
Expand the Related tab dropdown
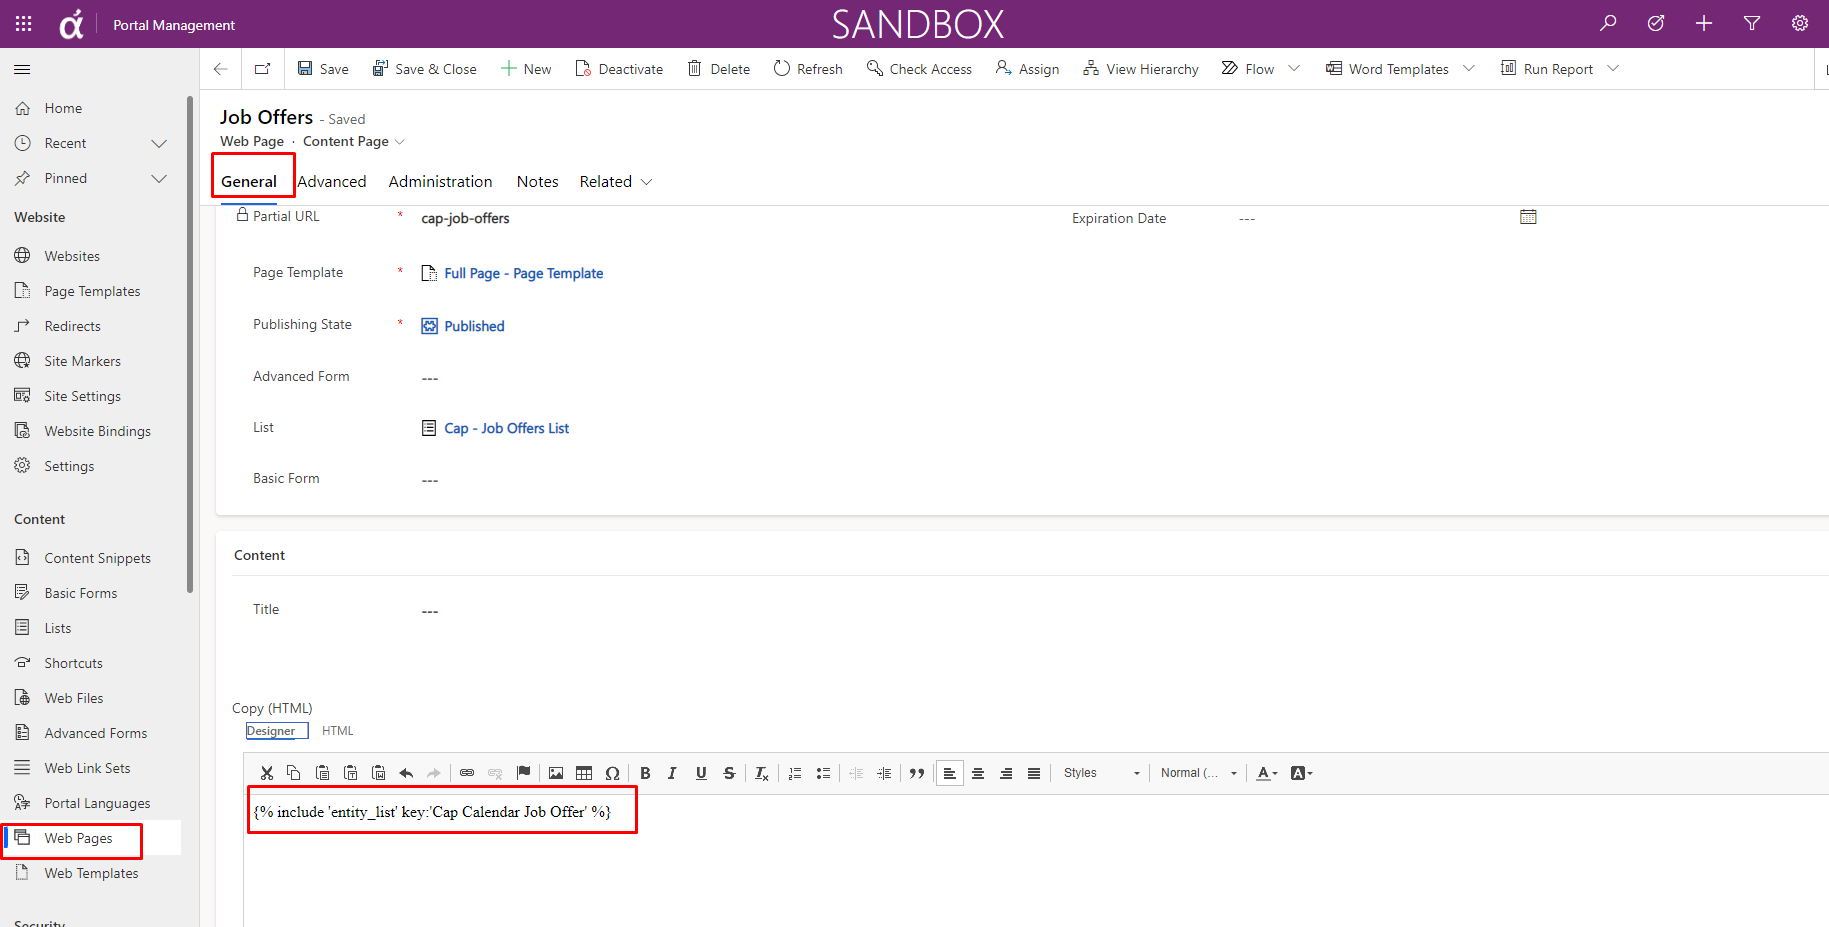646,182
